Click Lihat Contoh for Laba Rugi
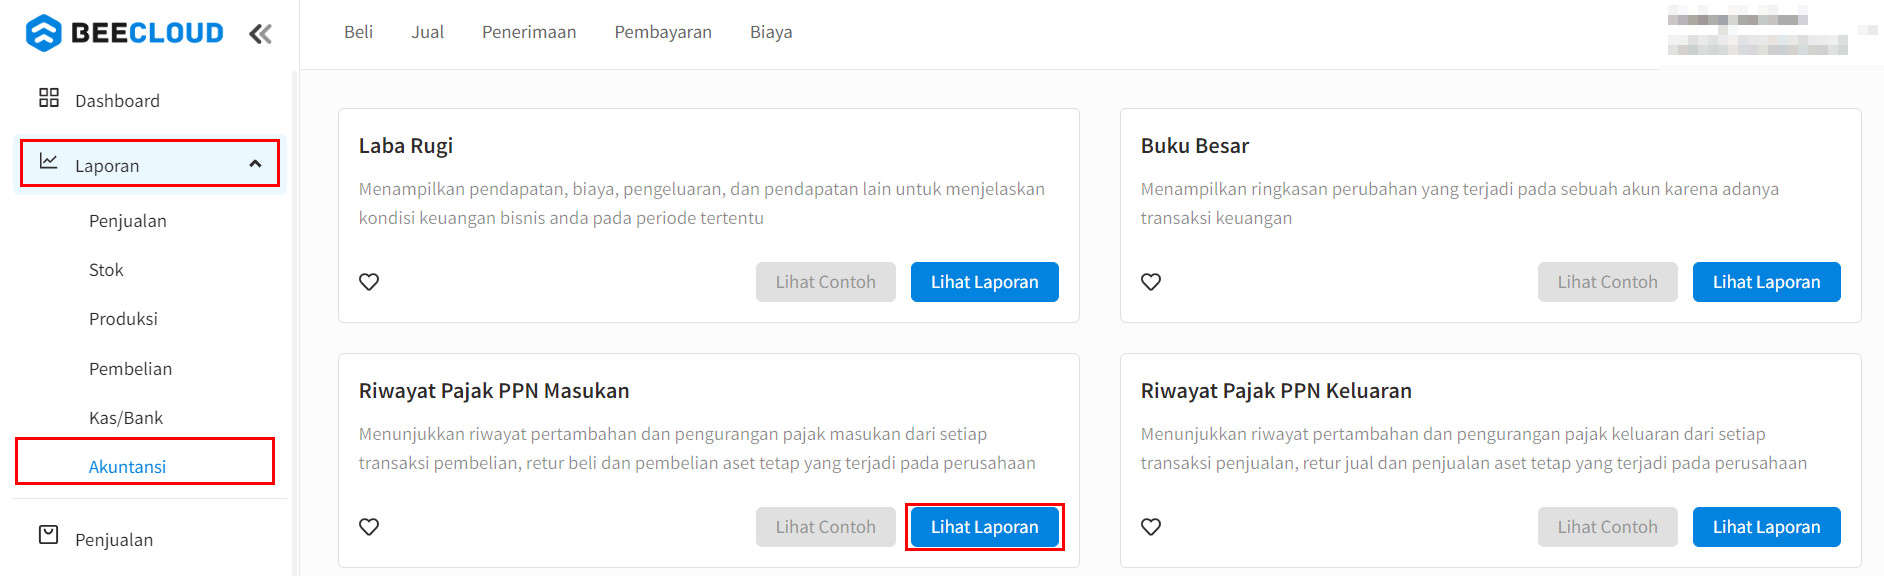 pos(825,282)
